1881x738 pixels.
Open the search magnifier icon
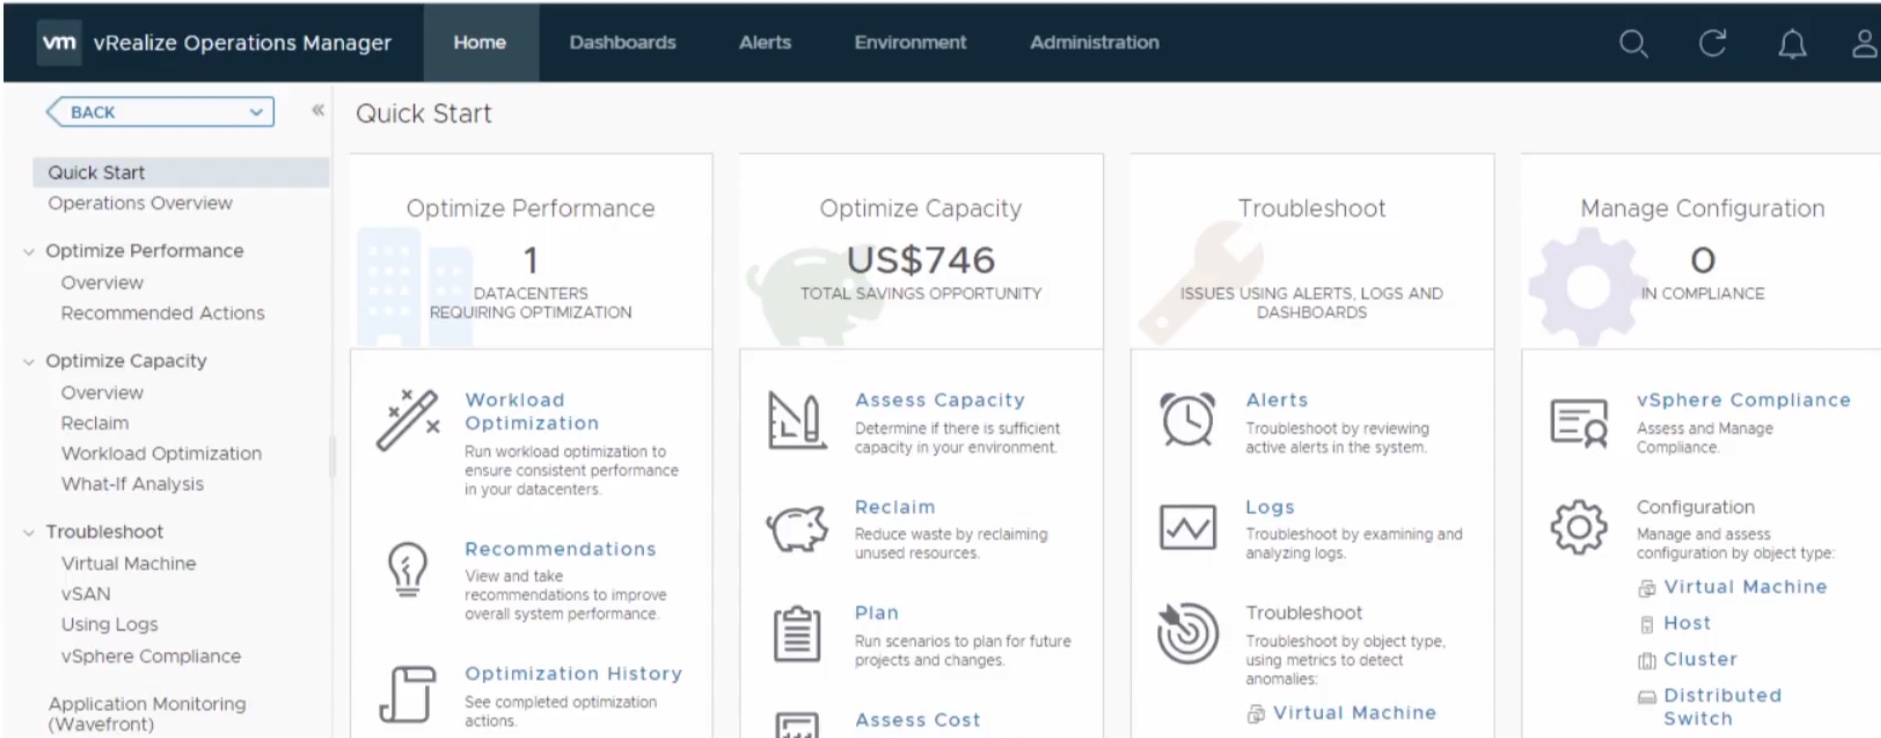point(1633,43)
